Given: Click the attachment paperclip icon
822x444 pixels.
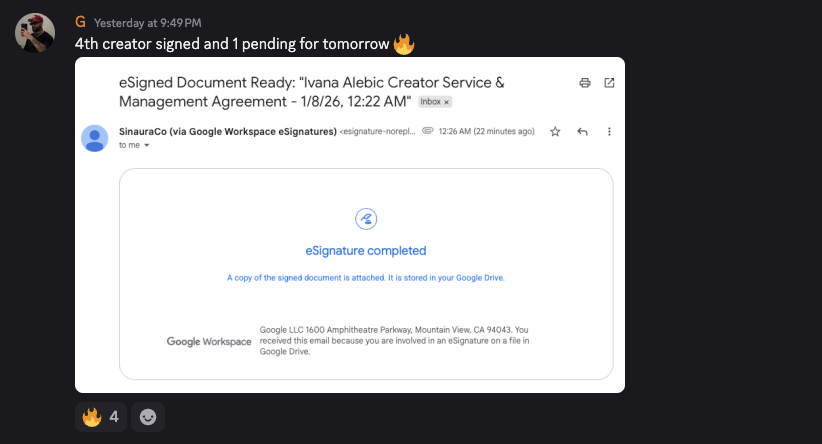Looking at the screenshot, I should (x=428, y=131).
